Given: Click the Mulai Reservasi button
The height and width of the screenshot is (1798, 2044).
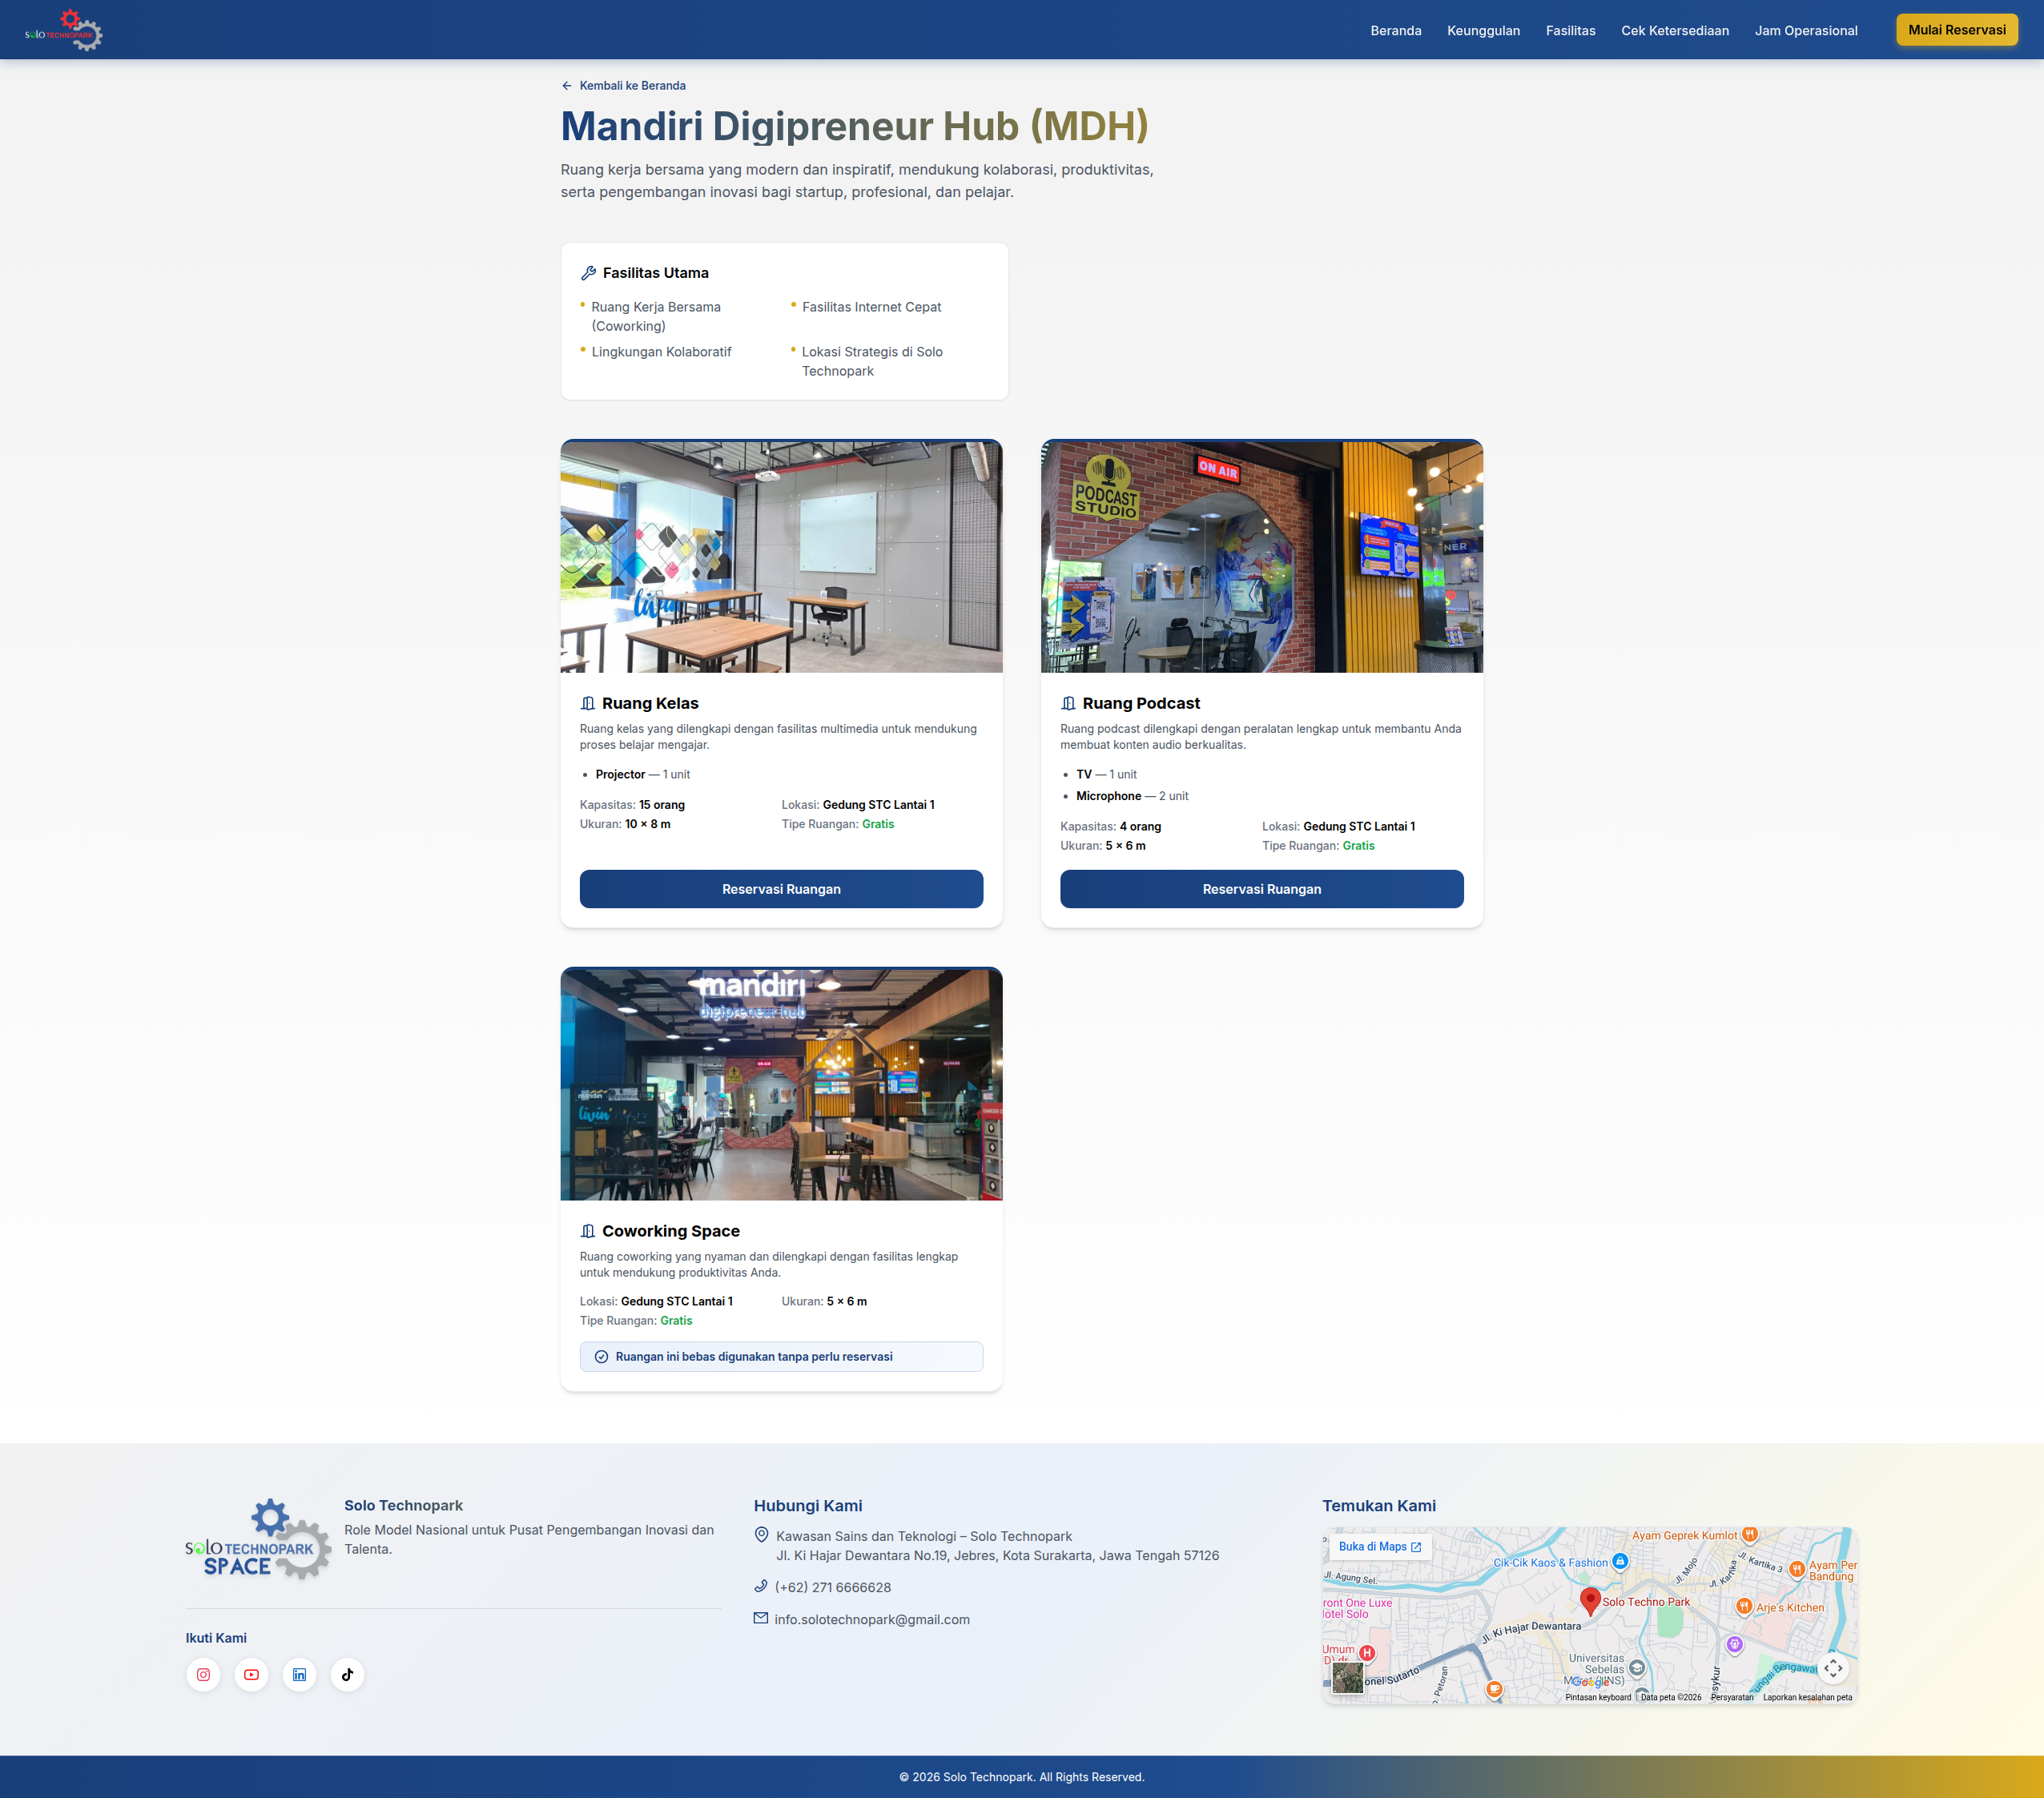Looking at the screenshot, I should coord(1956,30).
